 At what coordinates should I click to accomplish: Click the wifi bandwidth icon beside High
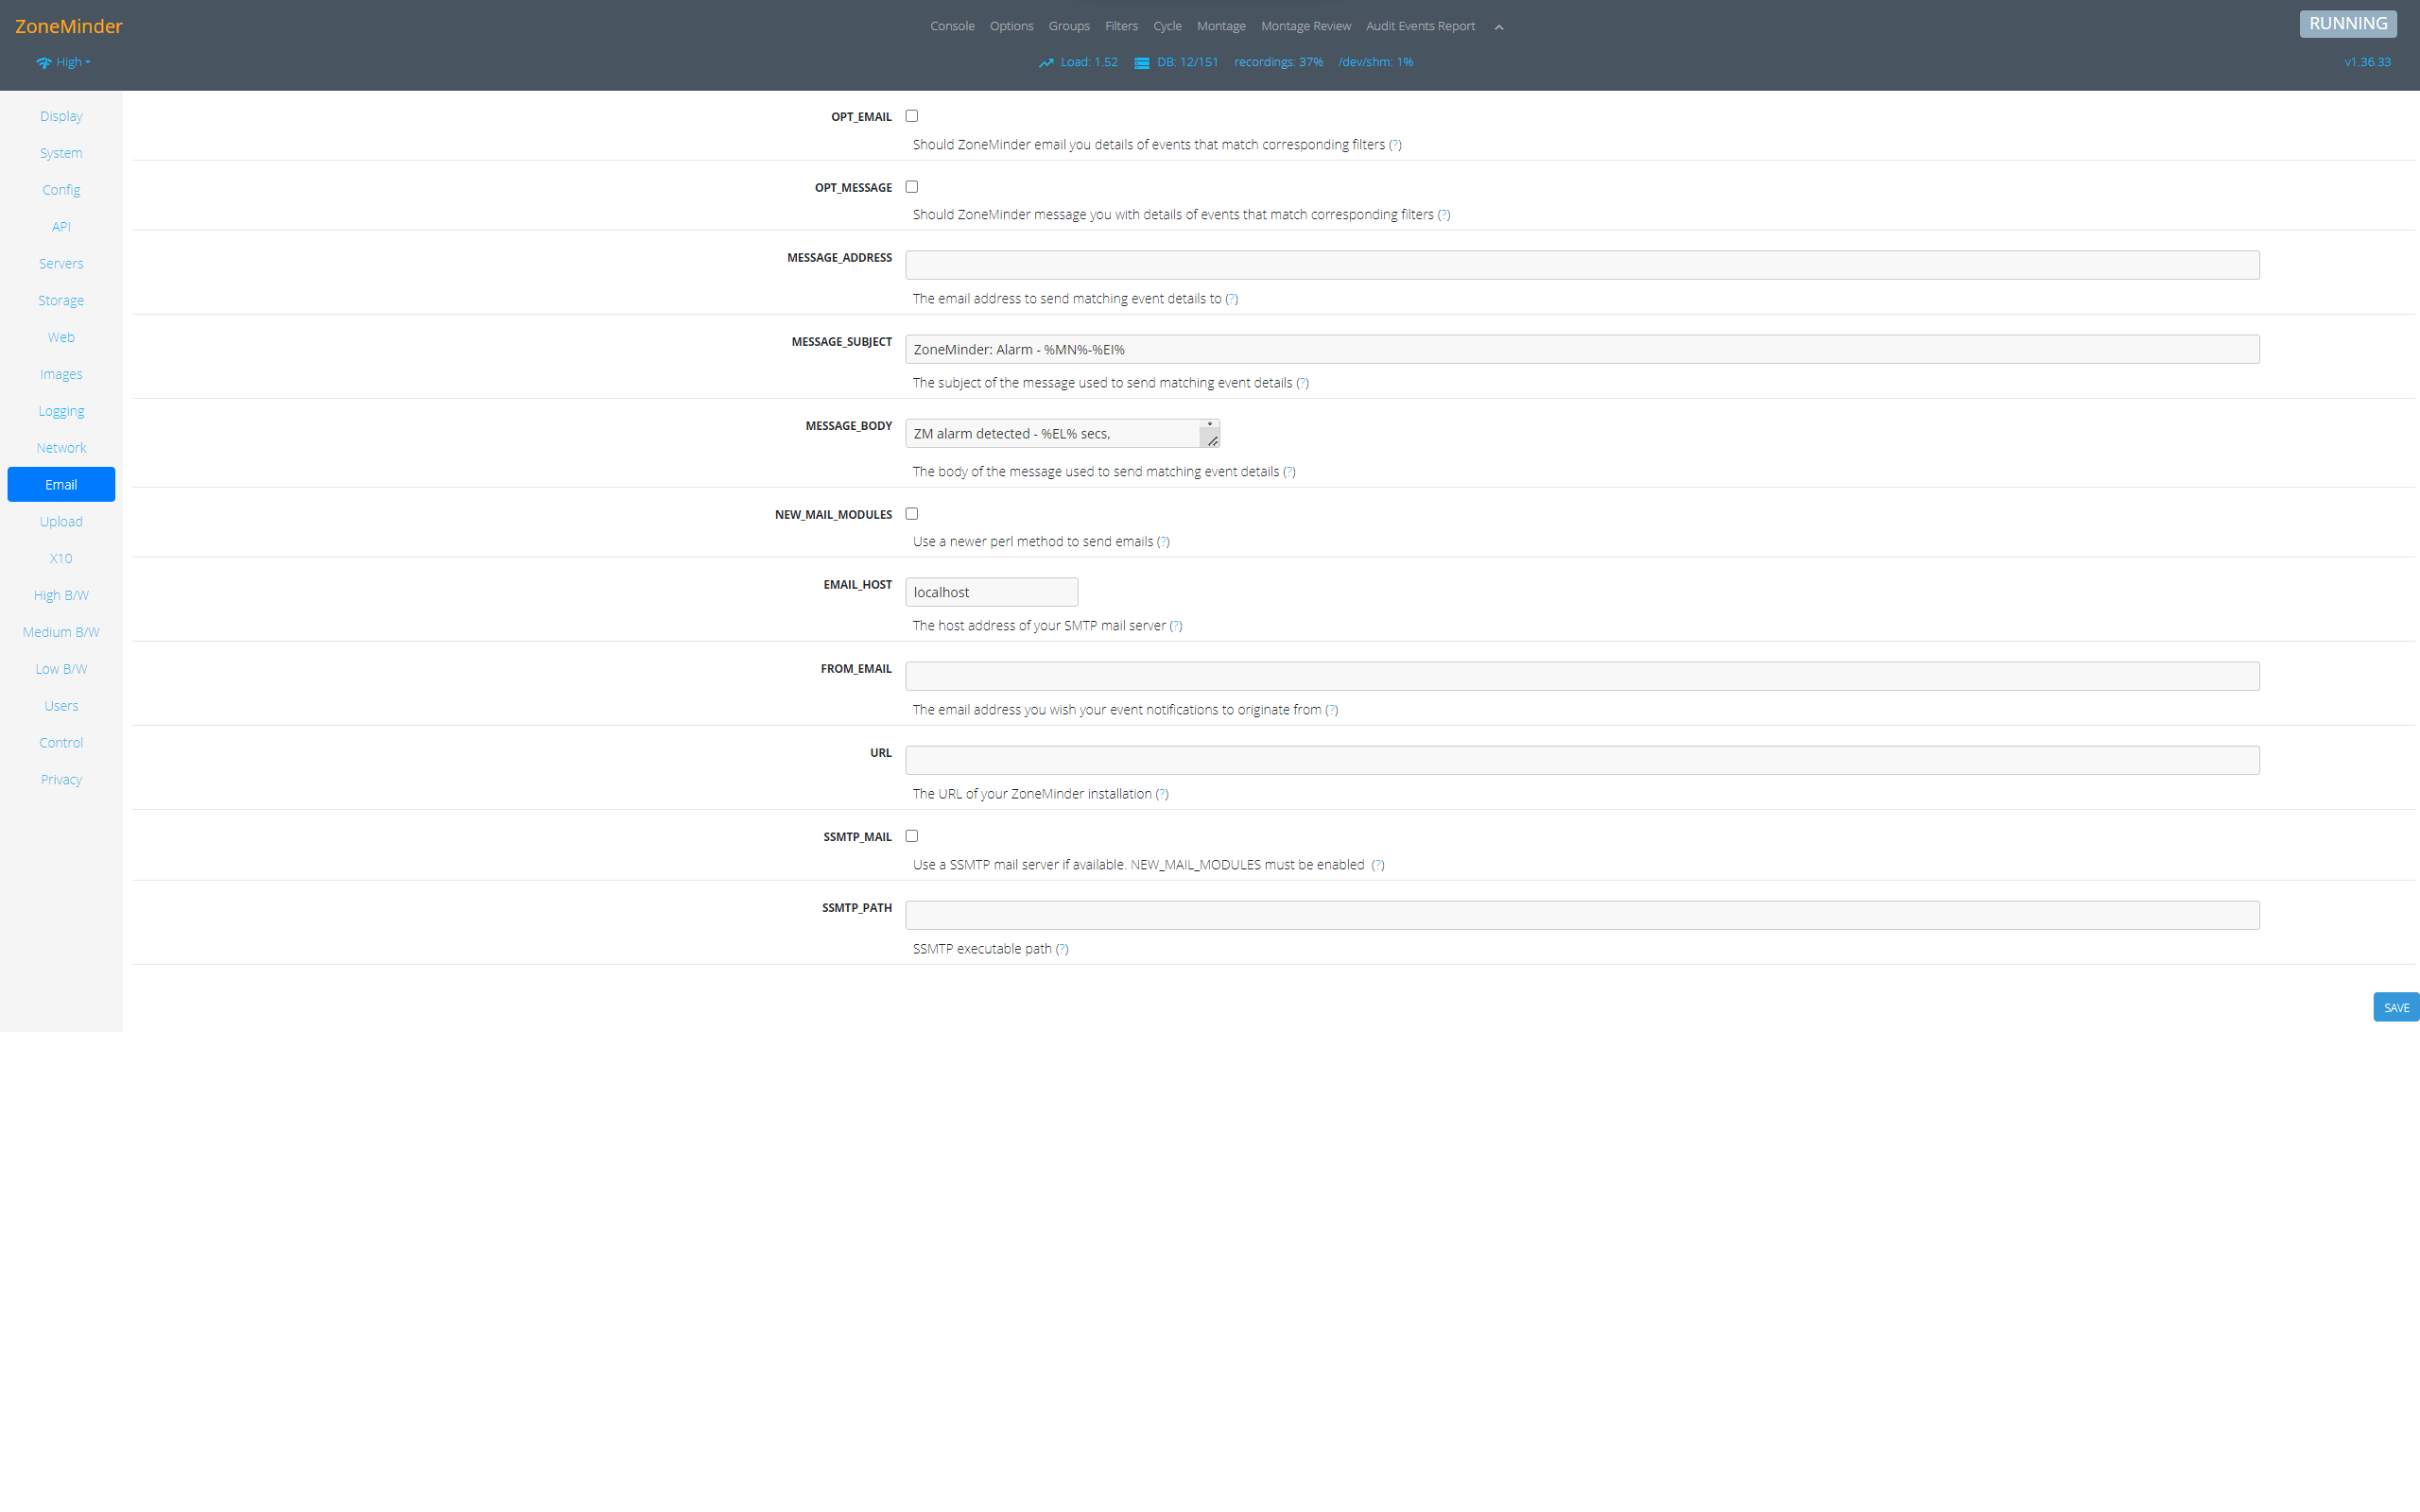point(44,62)
